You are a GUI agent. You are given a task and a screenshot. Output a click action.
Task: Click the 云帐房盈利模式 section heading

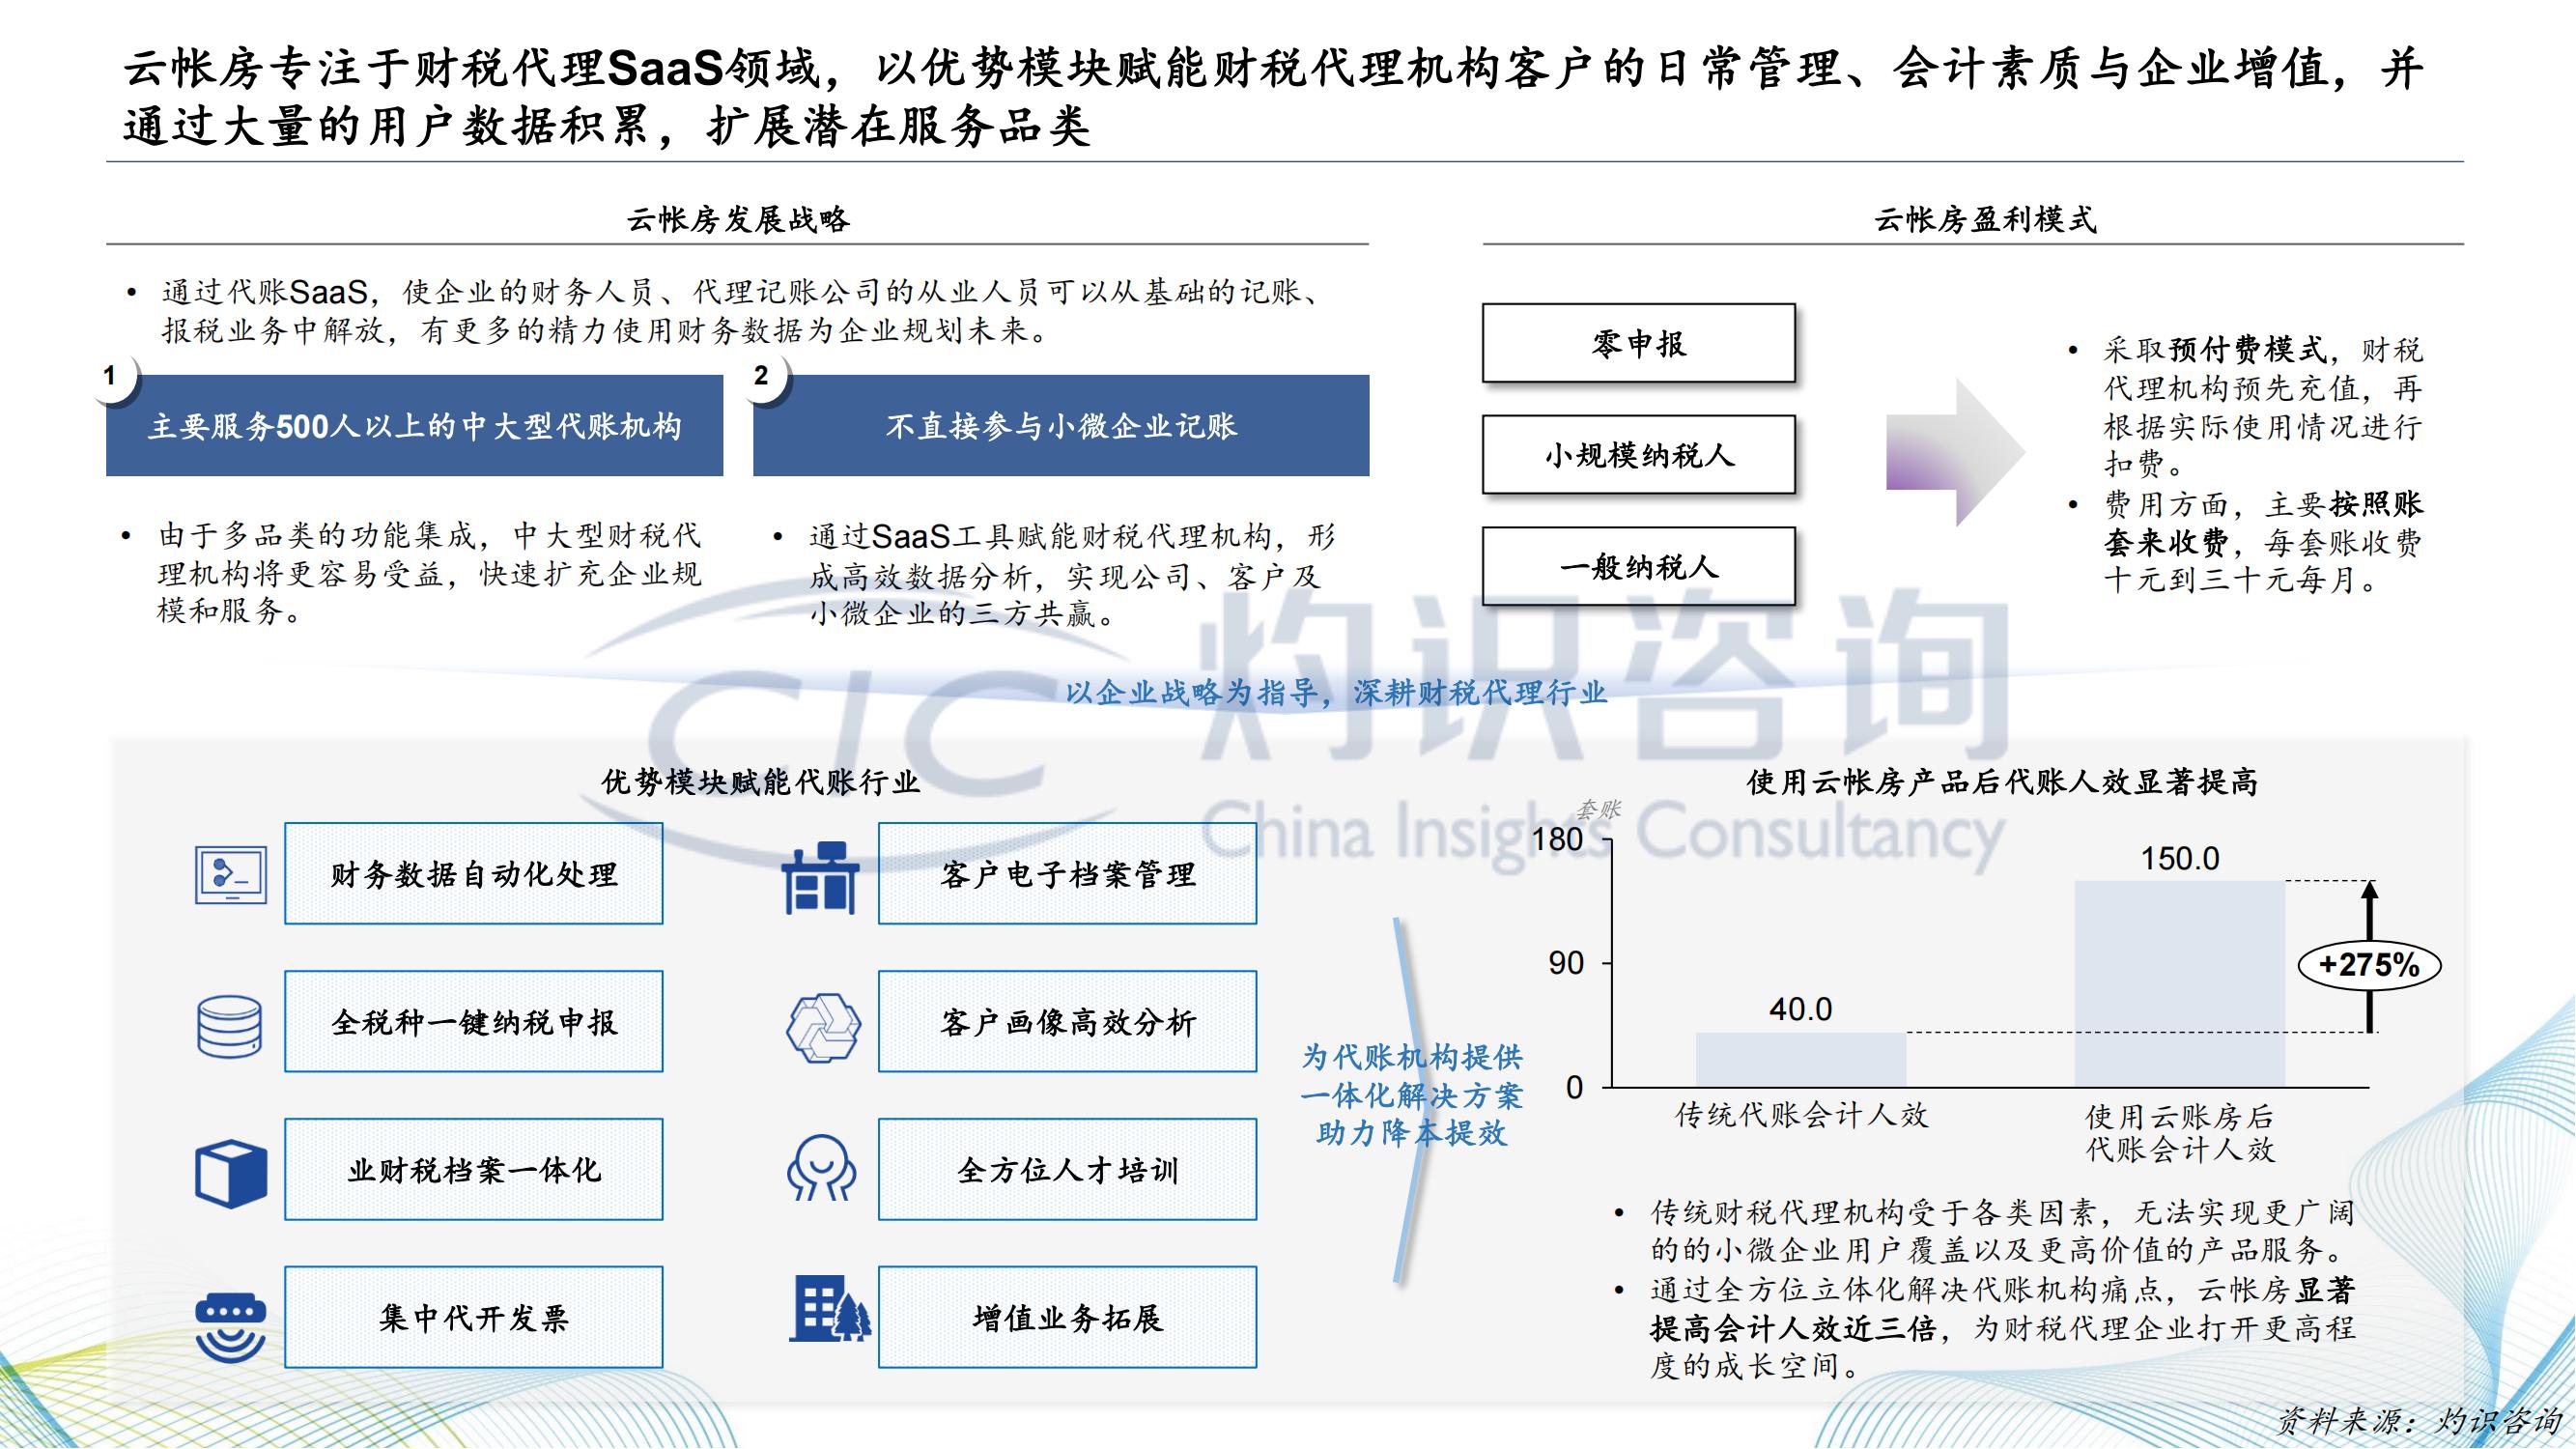[x=1985, y=219]
